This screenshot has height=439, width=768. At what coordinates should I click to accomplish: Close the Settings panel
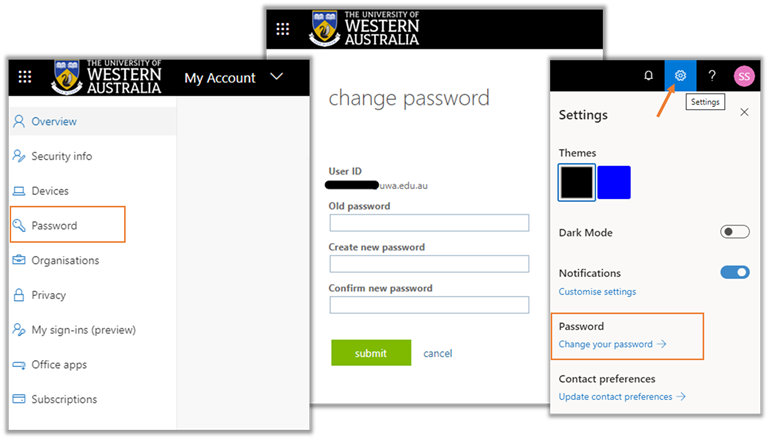coord(744,113)
